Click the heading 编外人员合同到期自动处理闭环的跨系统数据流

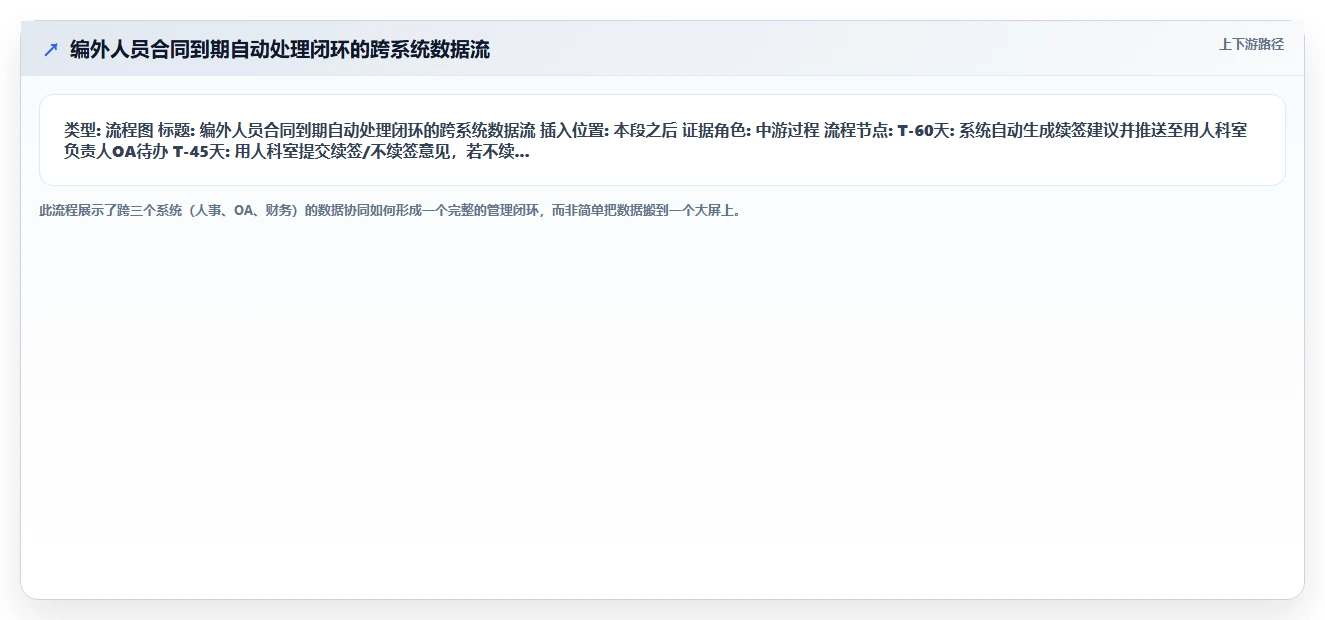pos(280,50)
